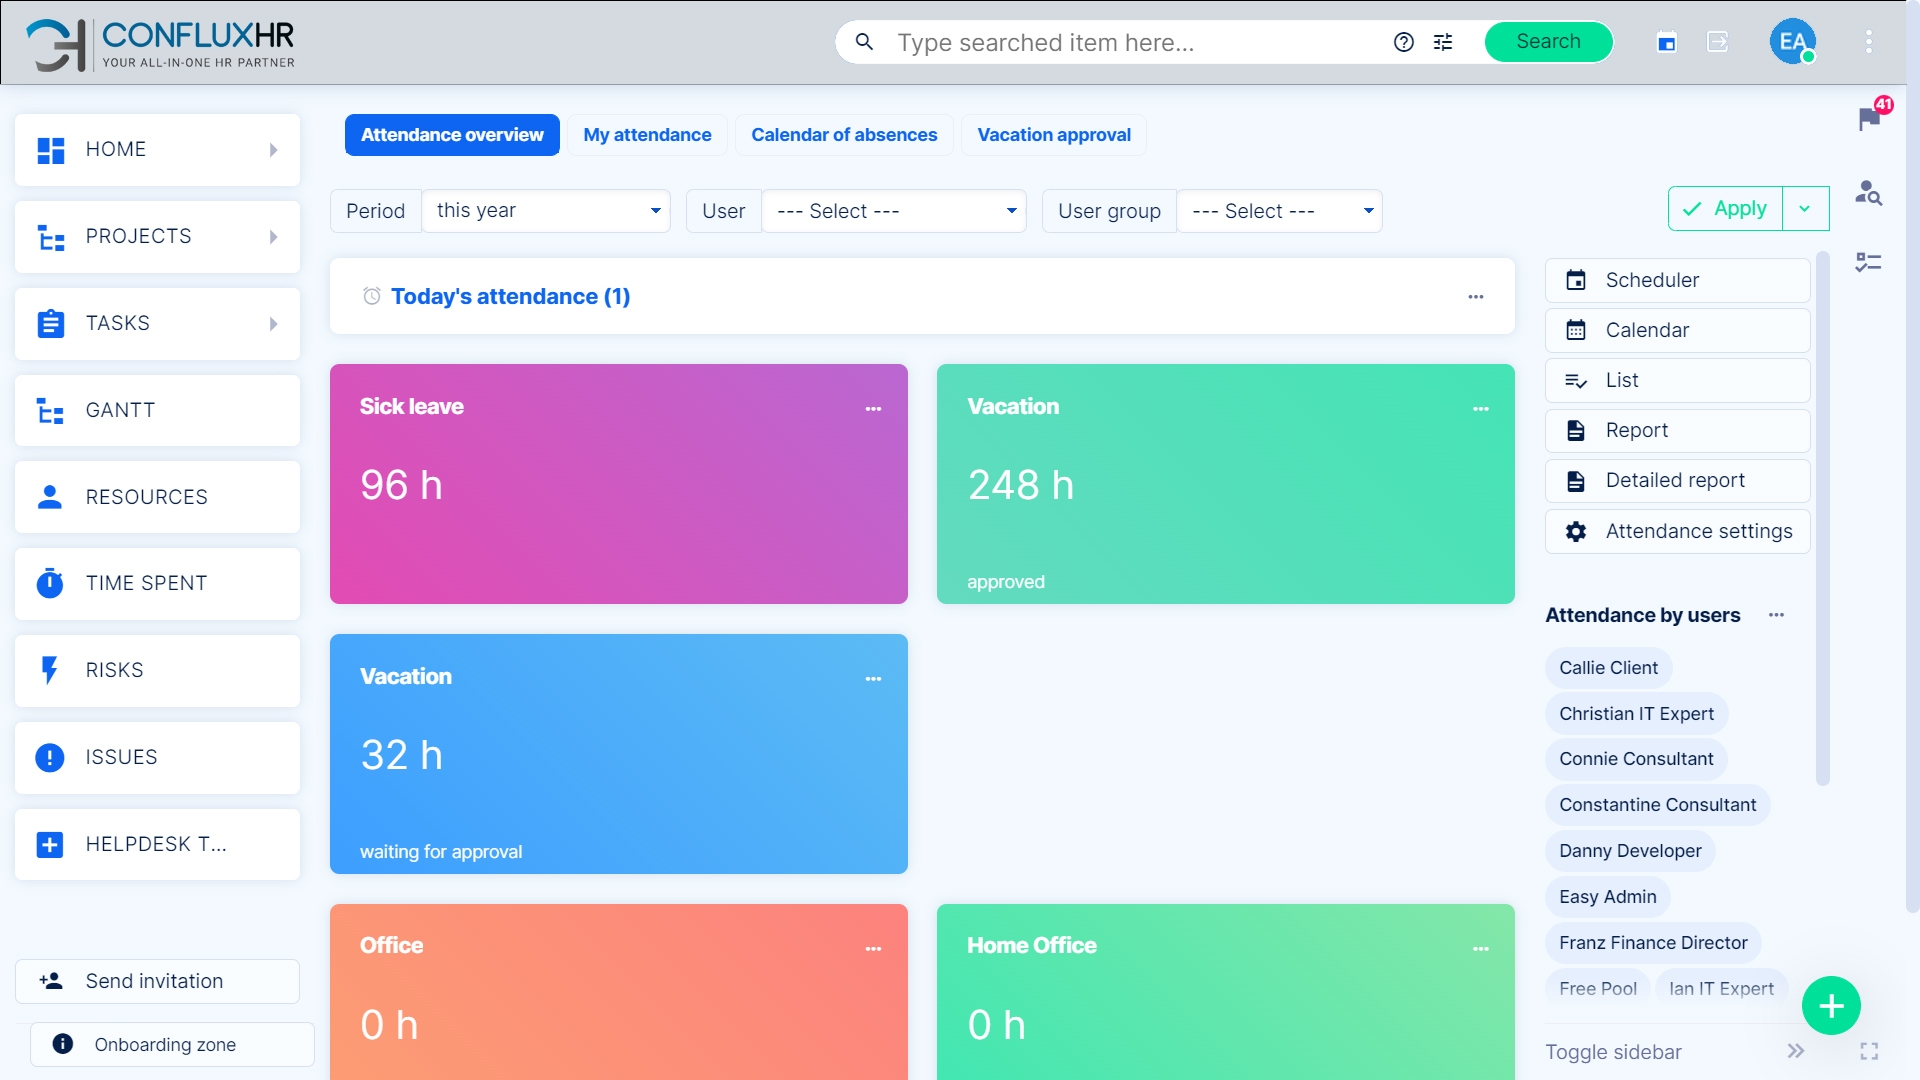Screen dimensions: 1920x1080
Task: Toggle sidebar using double chevron
Action: coord(1796,1051)
